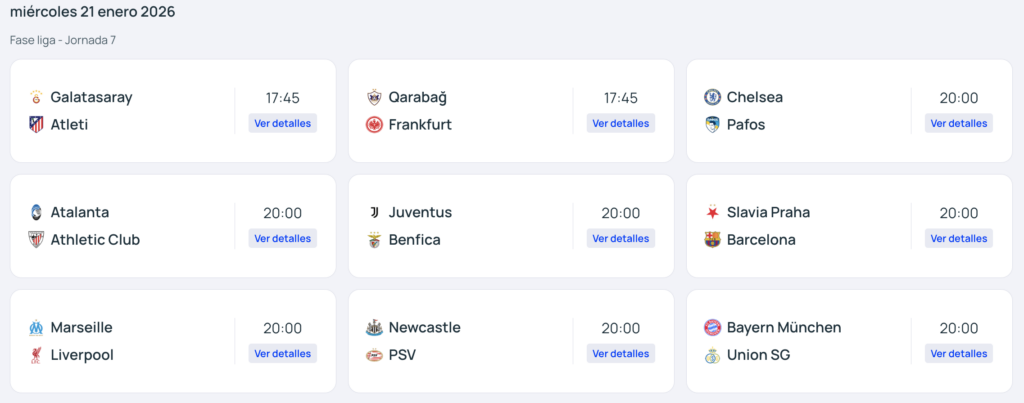
Task: Show details for Juventus vs Benfica
Action: (621, 239)
